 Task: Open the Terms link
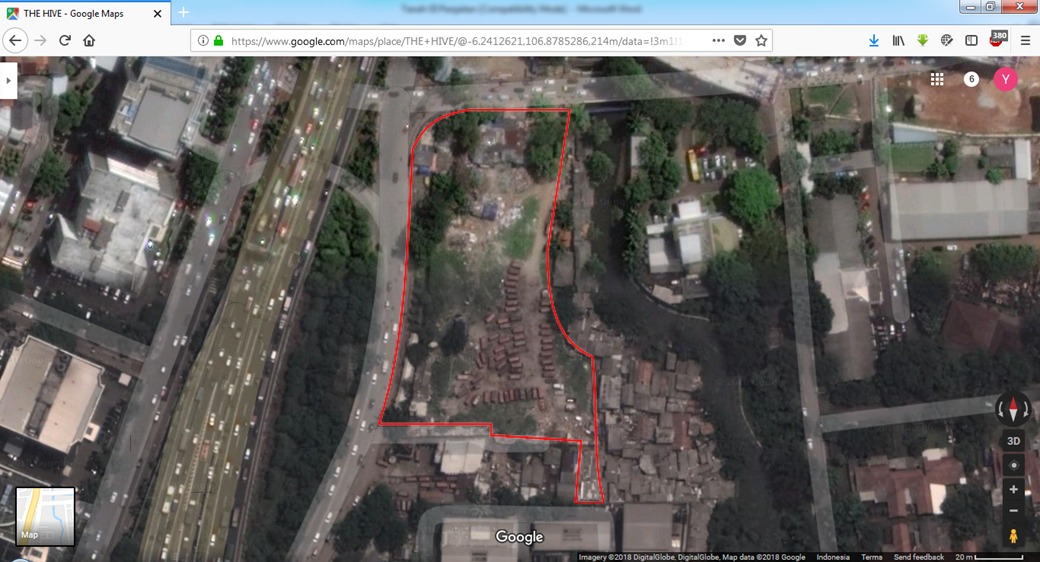pyautogui.click(x=872, y=557)
